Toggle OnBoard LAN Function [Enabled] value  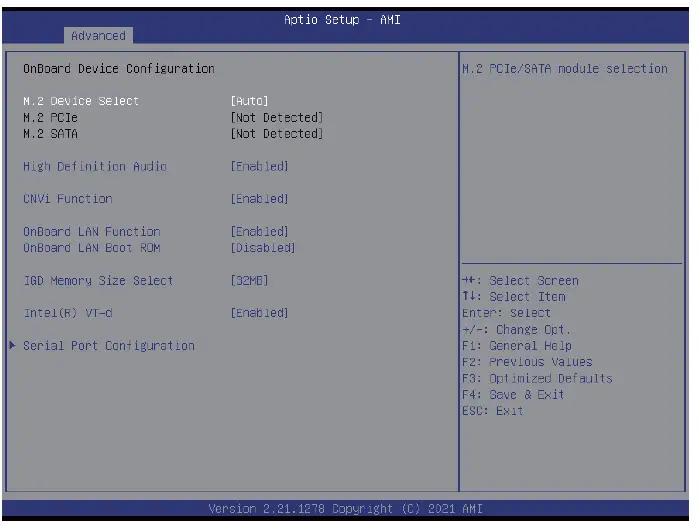click(259, 232)
